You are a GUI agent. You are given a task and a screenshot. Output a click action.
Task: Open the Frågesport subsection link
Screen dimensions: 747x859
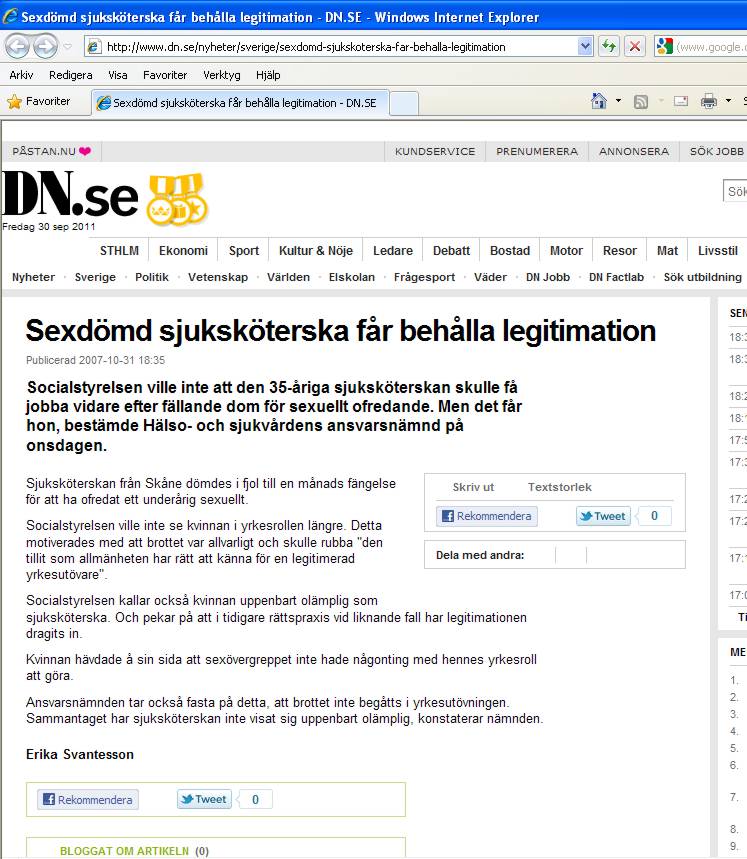pyautogui.click(x=424, y=277)
